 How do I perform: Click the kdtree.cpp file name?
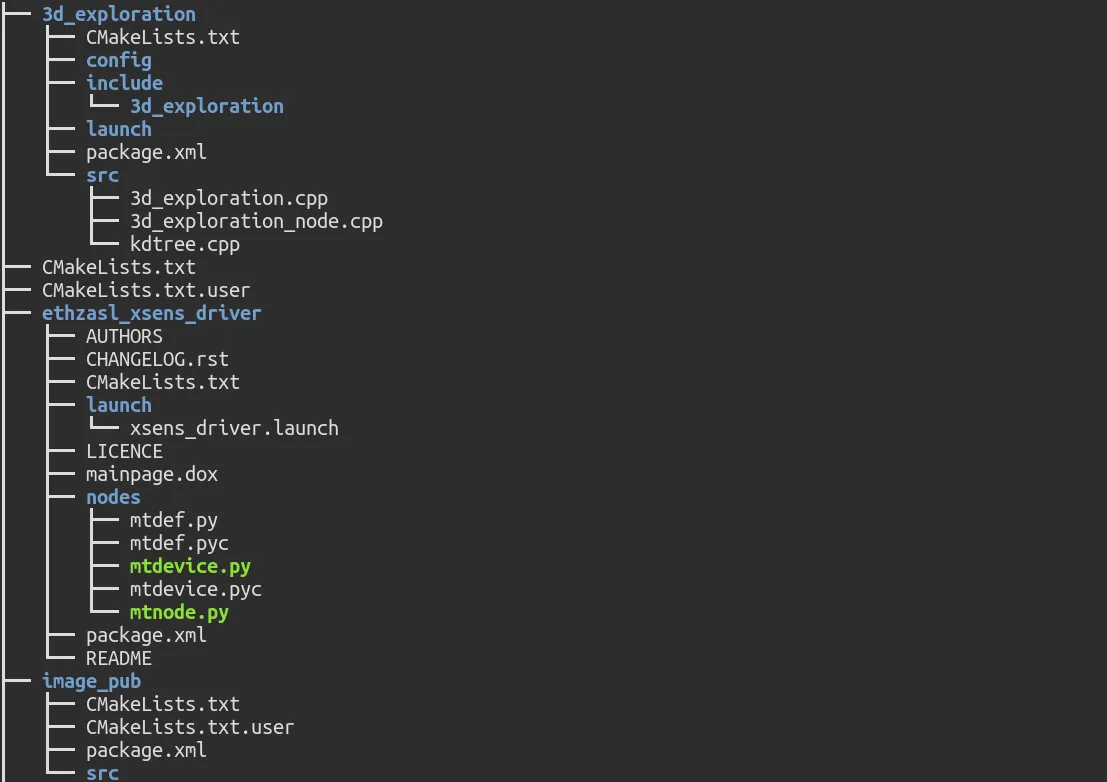[184, 244]
